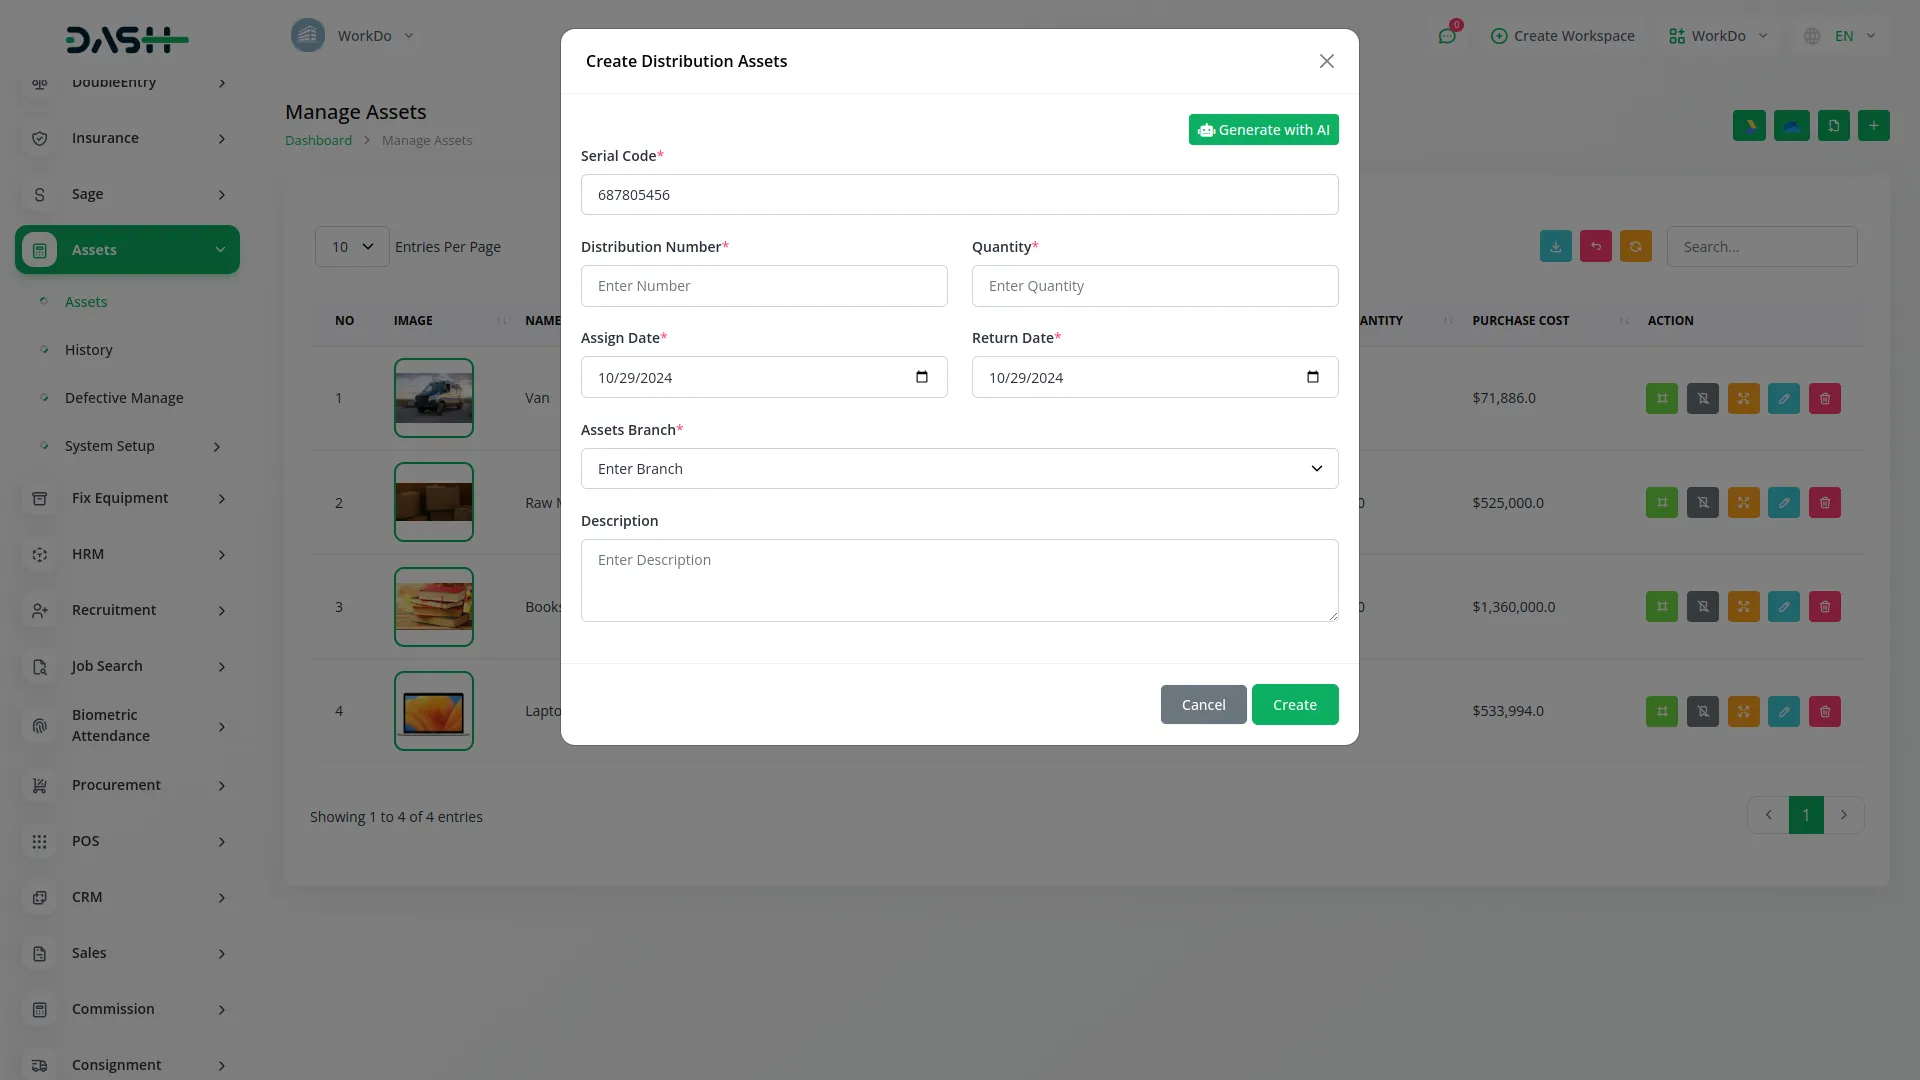1920x1080 pixels.
Task: Select the teal download export icon
Action: tap(1555, 246)
